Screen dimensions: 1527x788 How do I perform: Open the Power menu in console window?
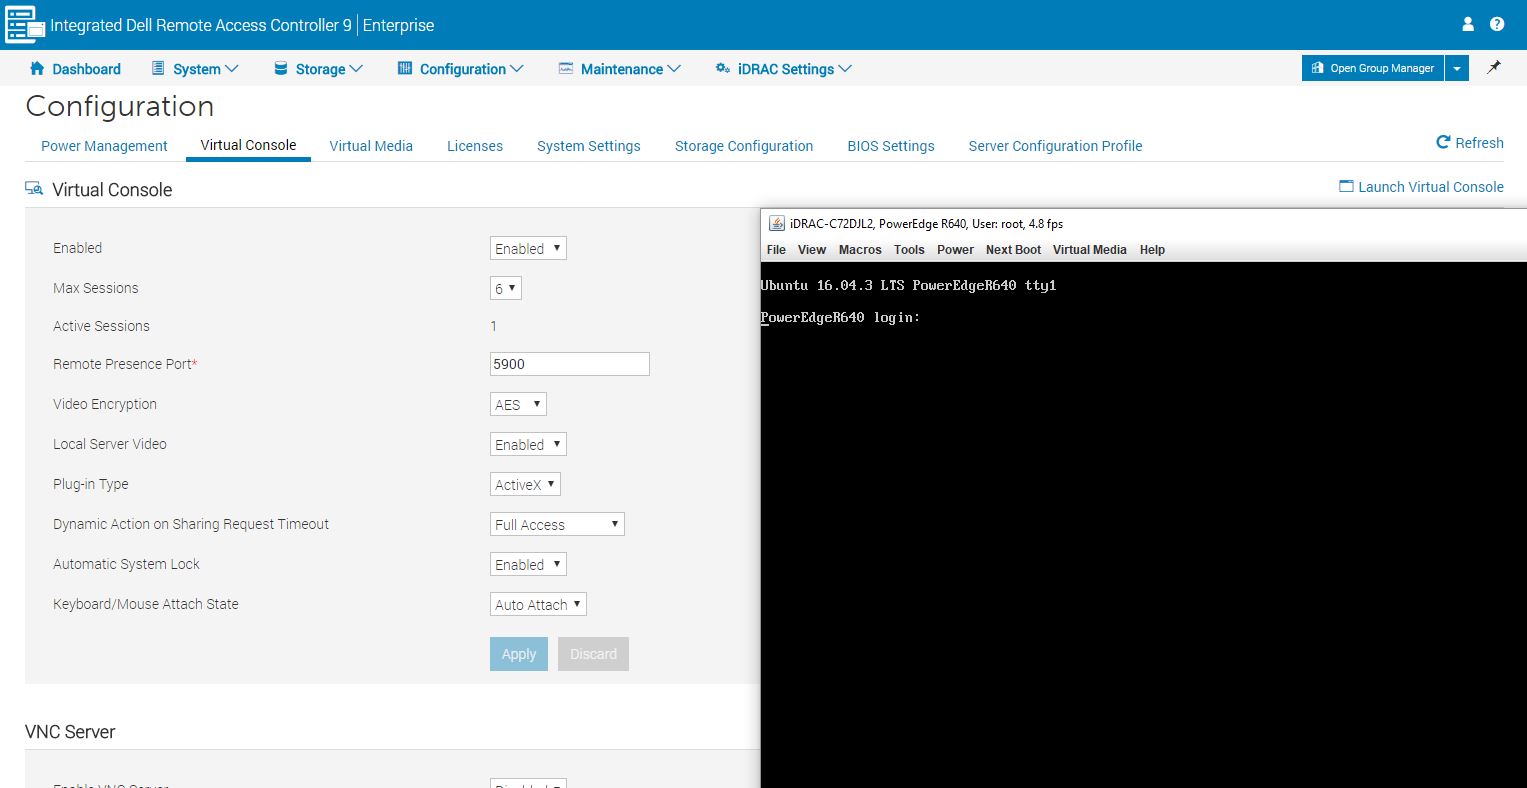tap(955, 250)
